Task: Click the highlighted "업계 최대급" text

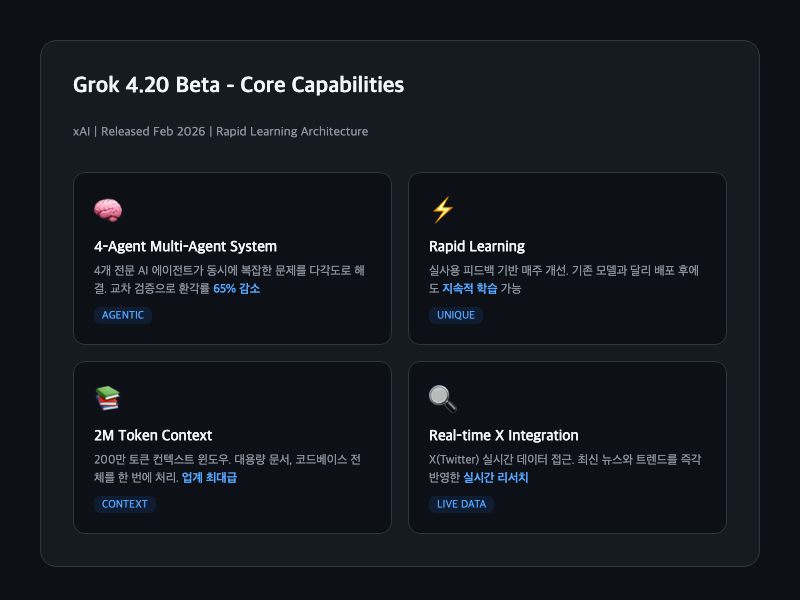Action: coord(209,478)
